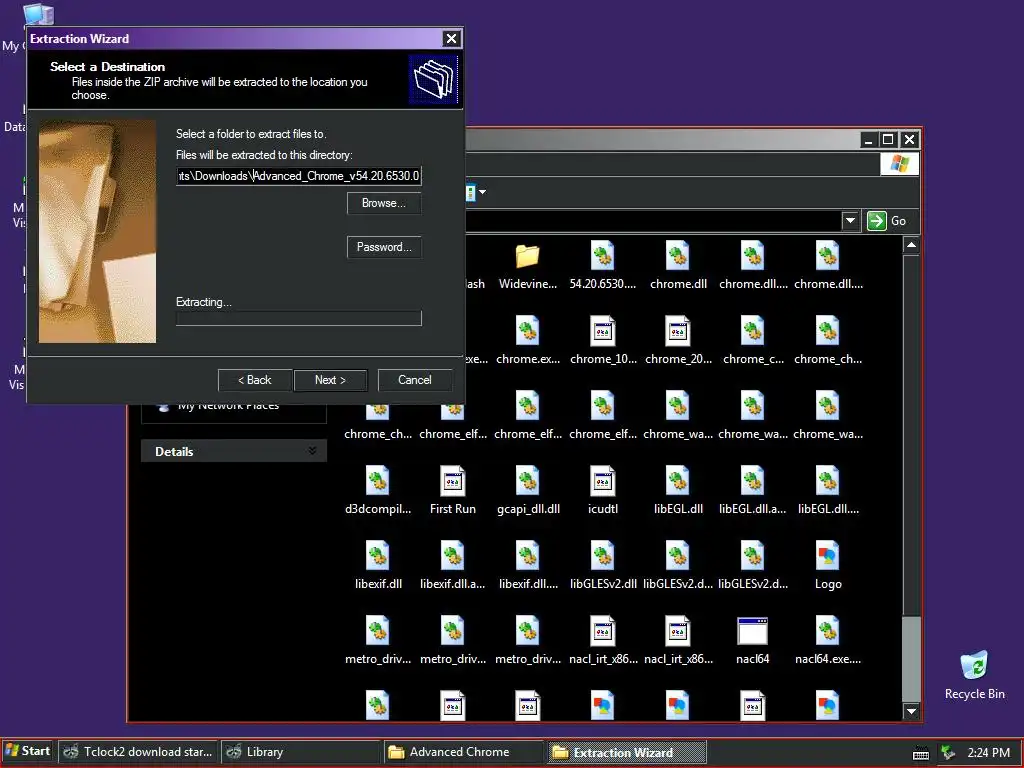Select the libexif.dll.a... file icon
Viewport: 1024px width, 768px height.
coord(453,556)
